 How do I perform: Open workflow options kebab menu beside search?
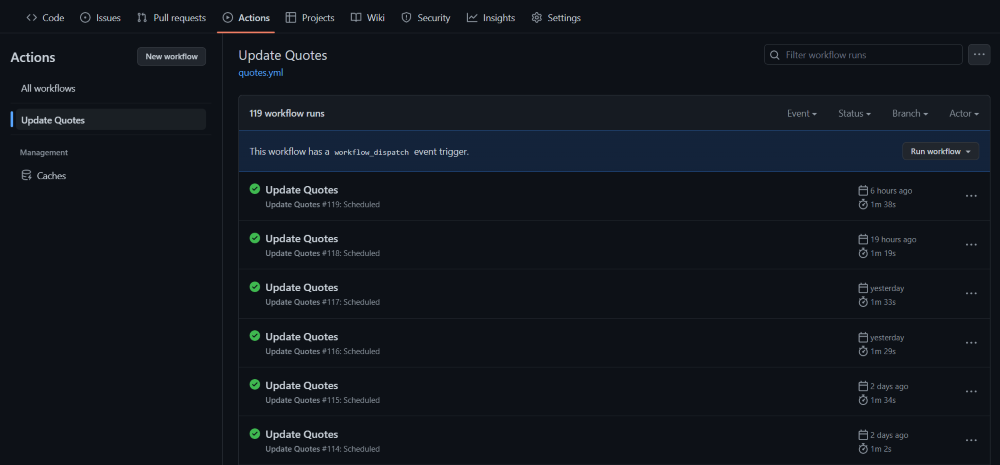click(980, 55)
